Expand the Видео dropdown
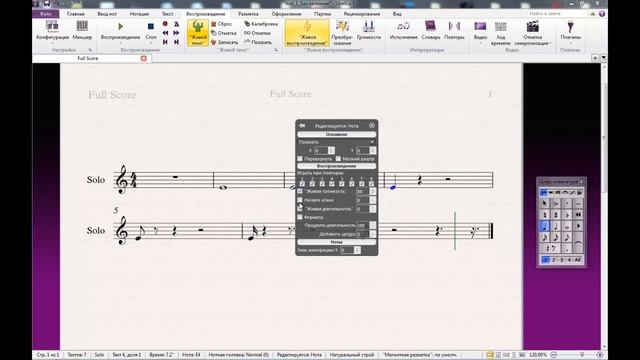 480,43
